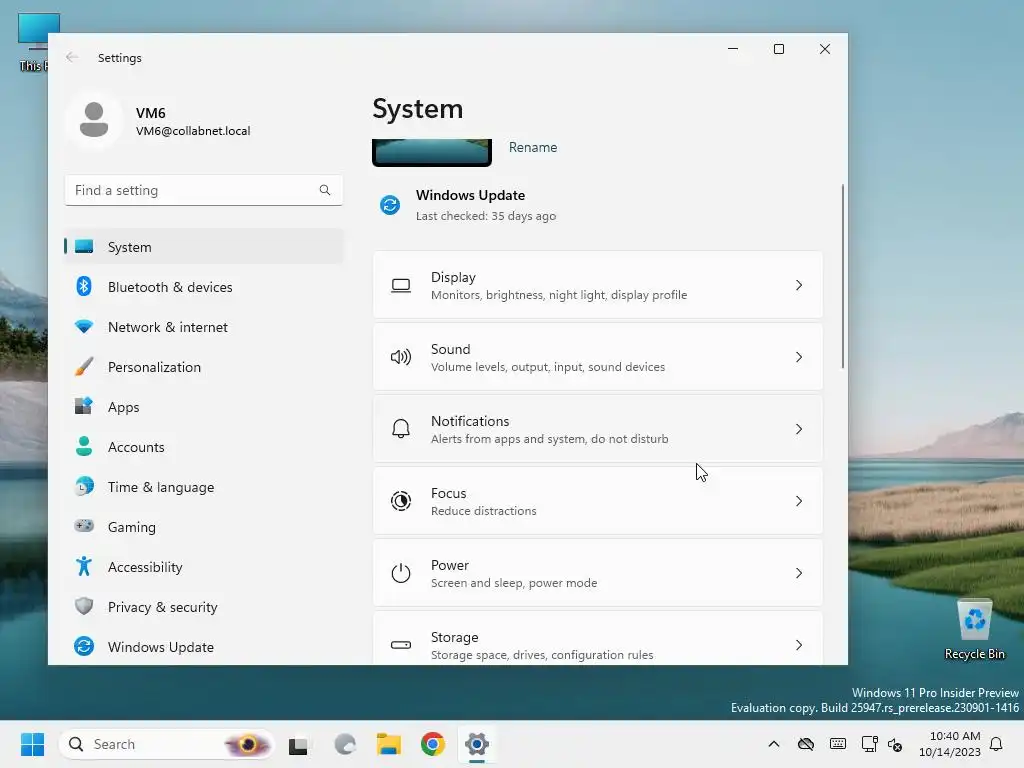This screenshot has width=1024, height=768.
Task: Expand the Notifications settings chevron
Action: point(799,429)
